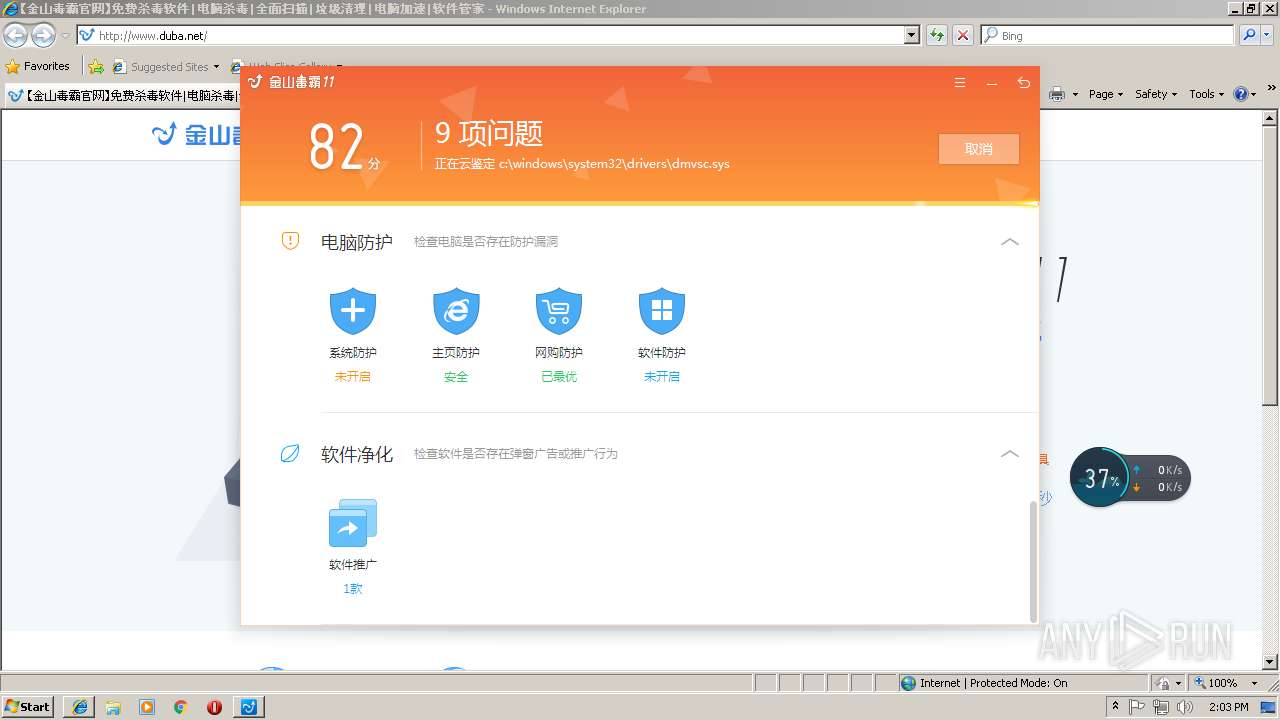Viewport: 1280px width, 720px height.
Task: Collapse the 电脑防护 section
Action: [x=1010, y=241]
